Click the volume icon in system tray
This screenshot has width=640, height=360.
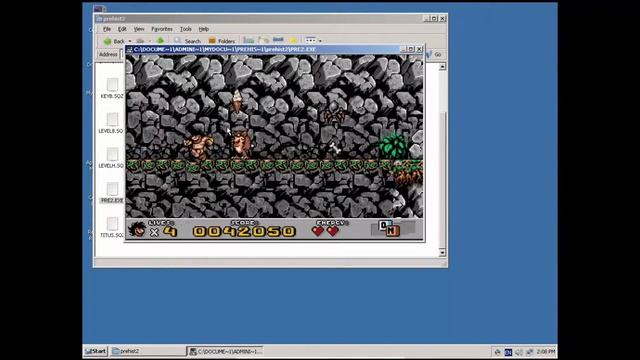pyautogui.click(x=519, y=352)
